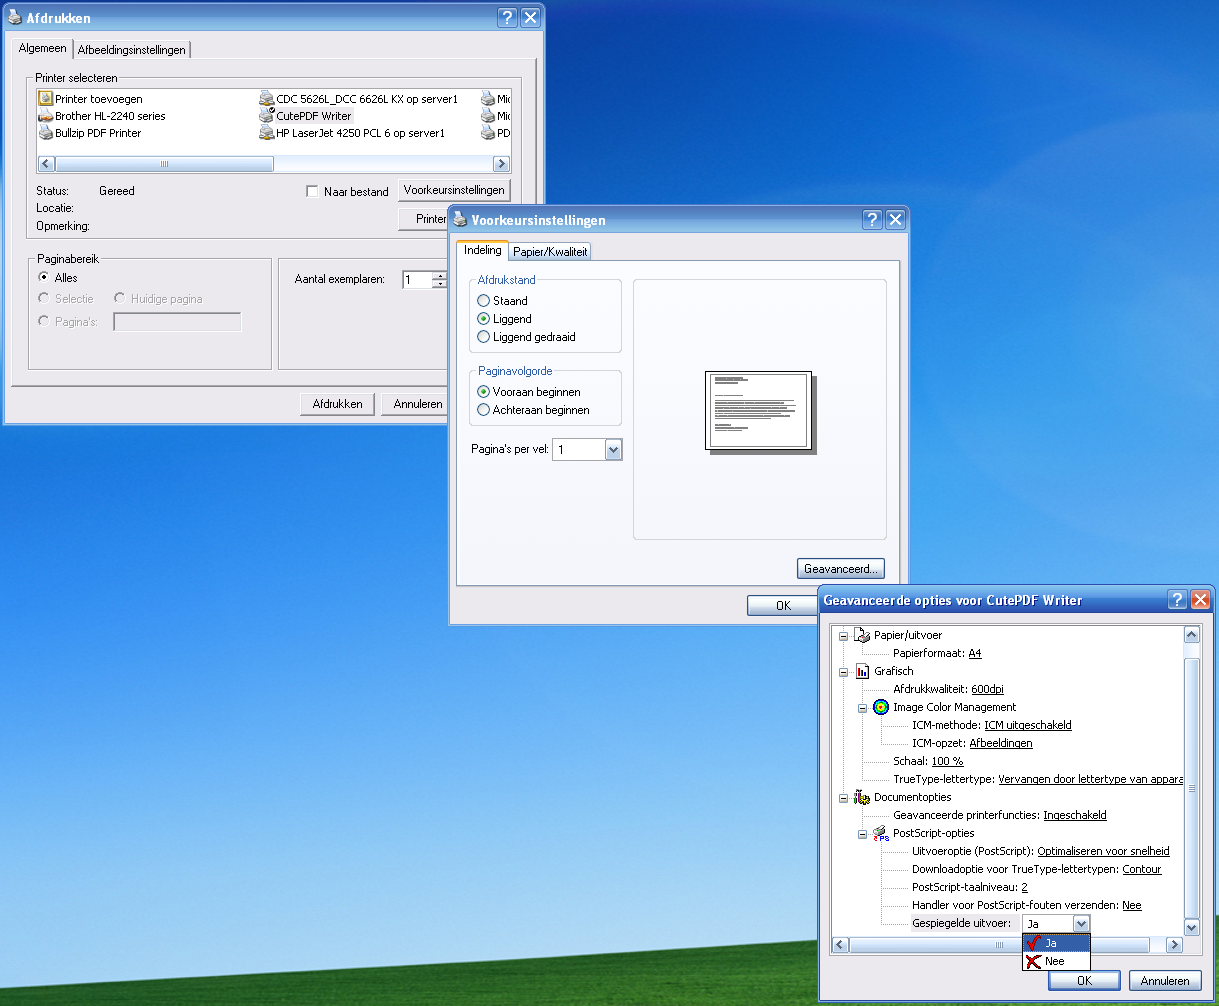Image resolution: width=1219 pixels, height=1006 pixels.
Task: Select the Huidige pagina radio button
Action: [x=120, y=298]
